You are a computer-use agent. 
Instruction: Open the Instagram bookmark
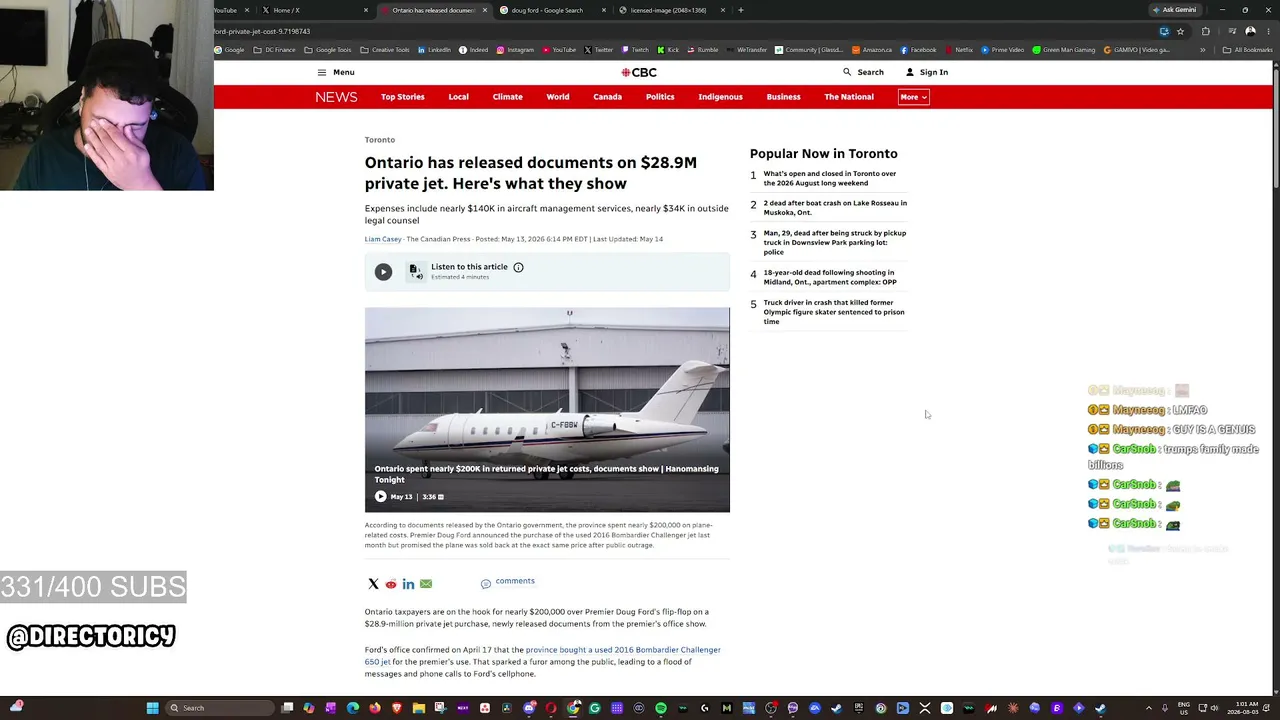click(515, 50)
